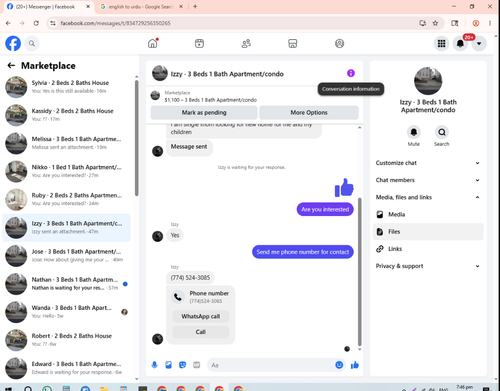Open Wanda - 3 Beds 1 Bath conversation

tap(67, 312)
